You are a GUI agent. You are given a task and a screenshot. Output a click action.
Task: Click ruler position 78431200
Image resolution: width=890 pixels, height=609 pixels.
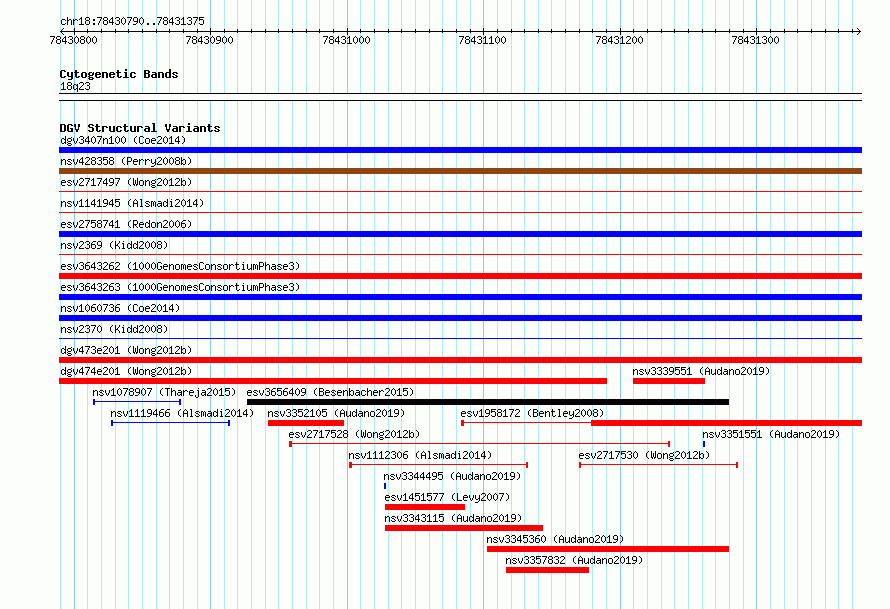tap(619, 40)
